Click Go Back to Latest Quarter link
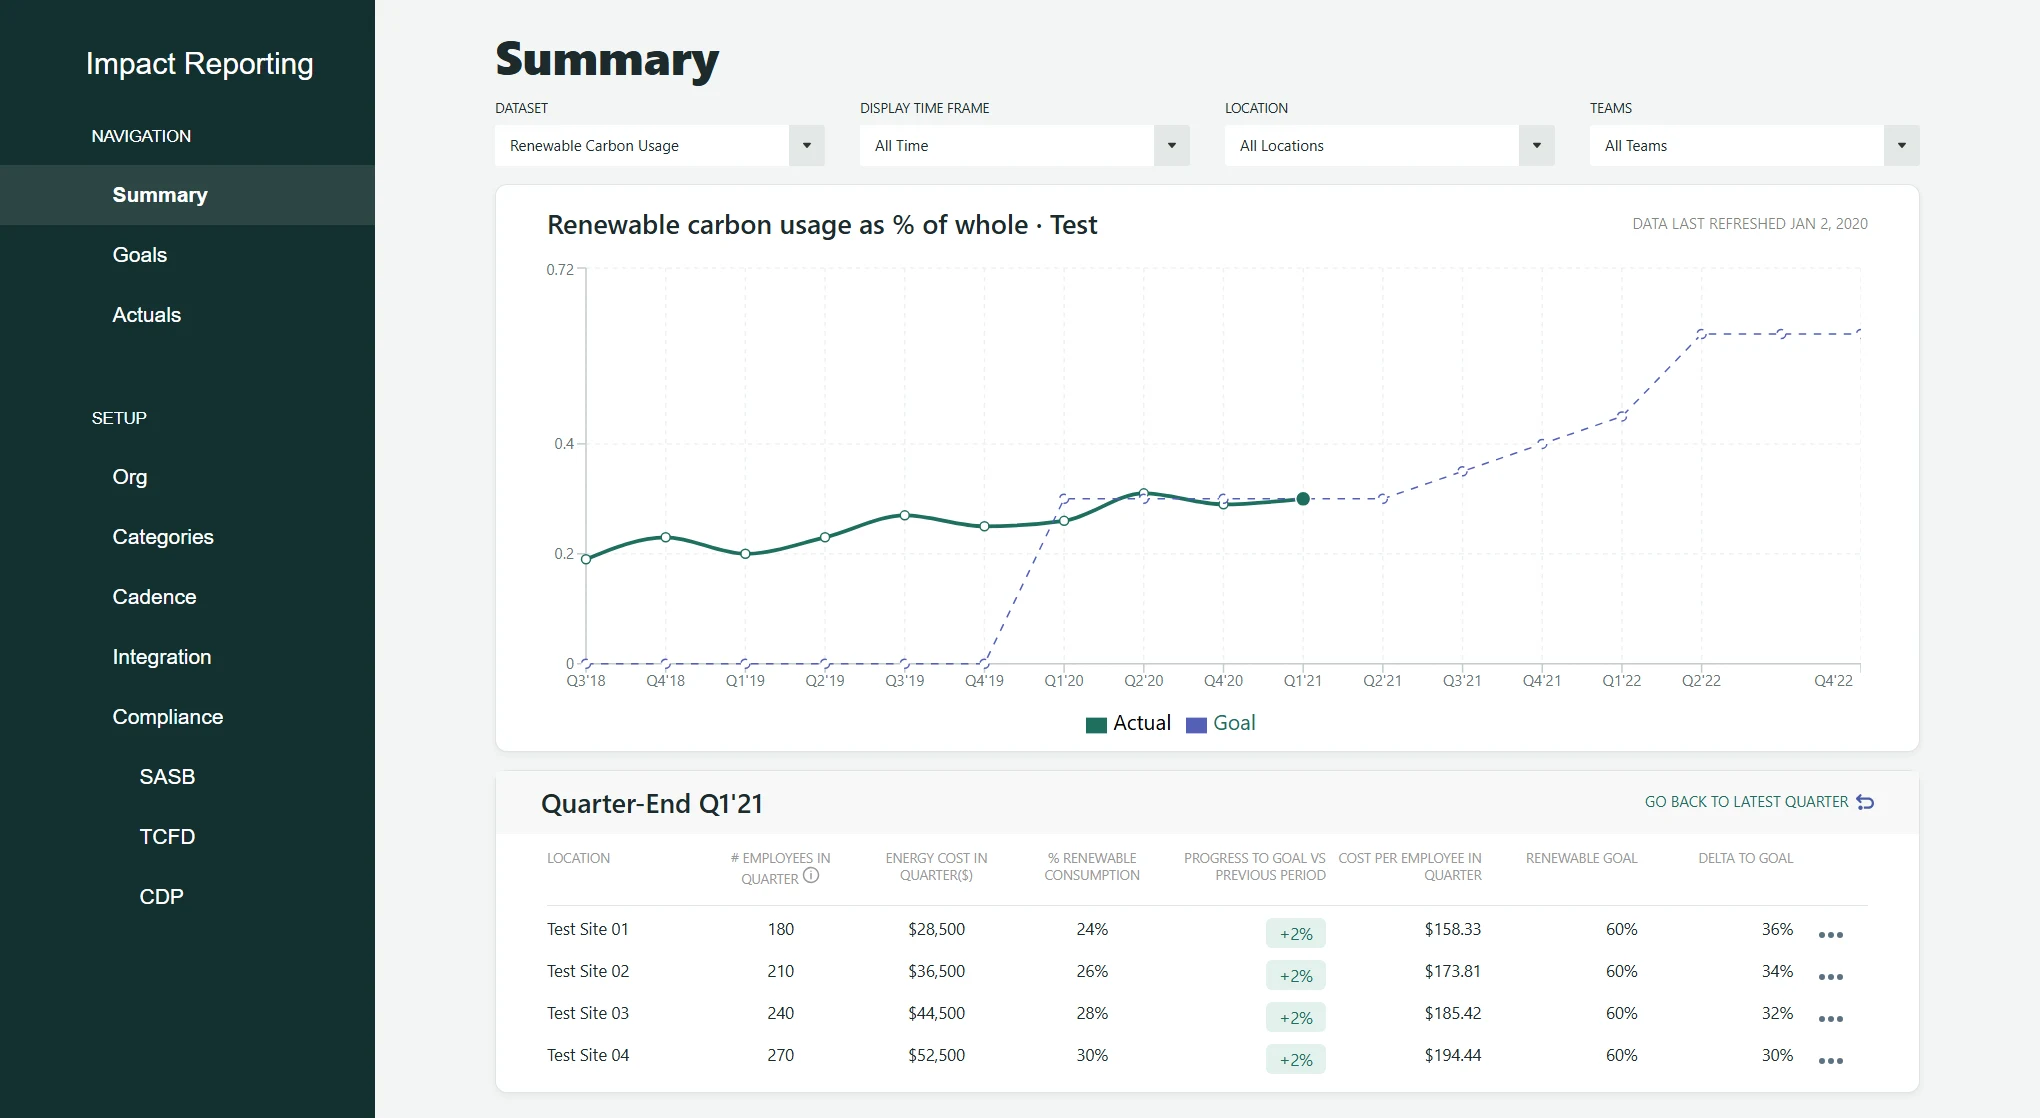The height and width of the screenshot is (1118, 2040). pos(1746,802)
